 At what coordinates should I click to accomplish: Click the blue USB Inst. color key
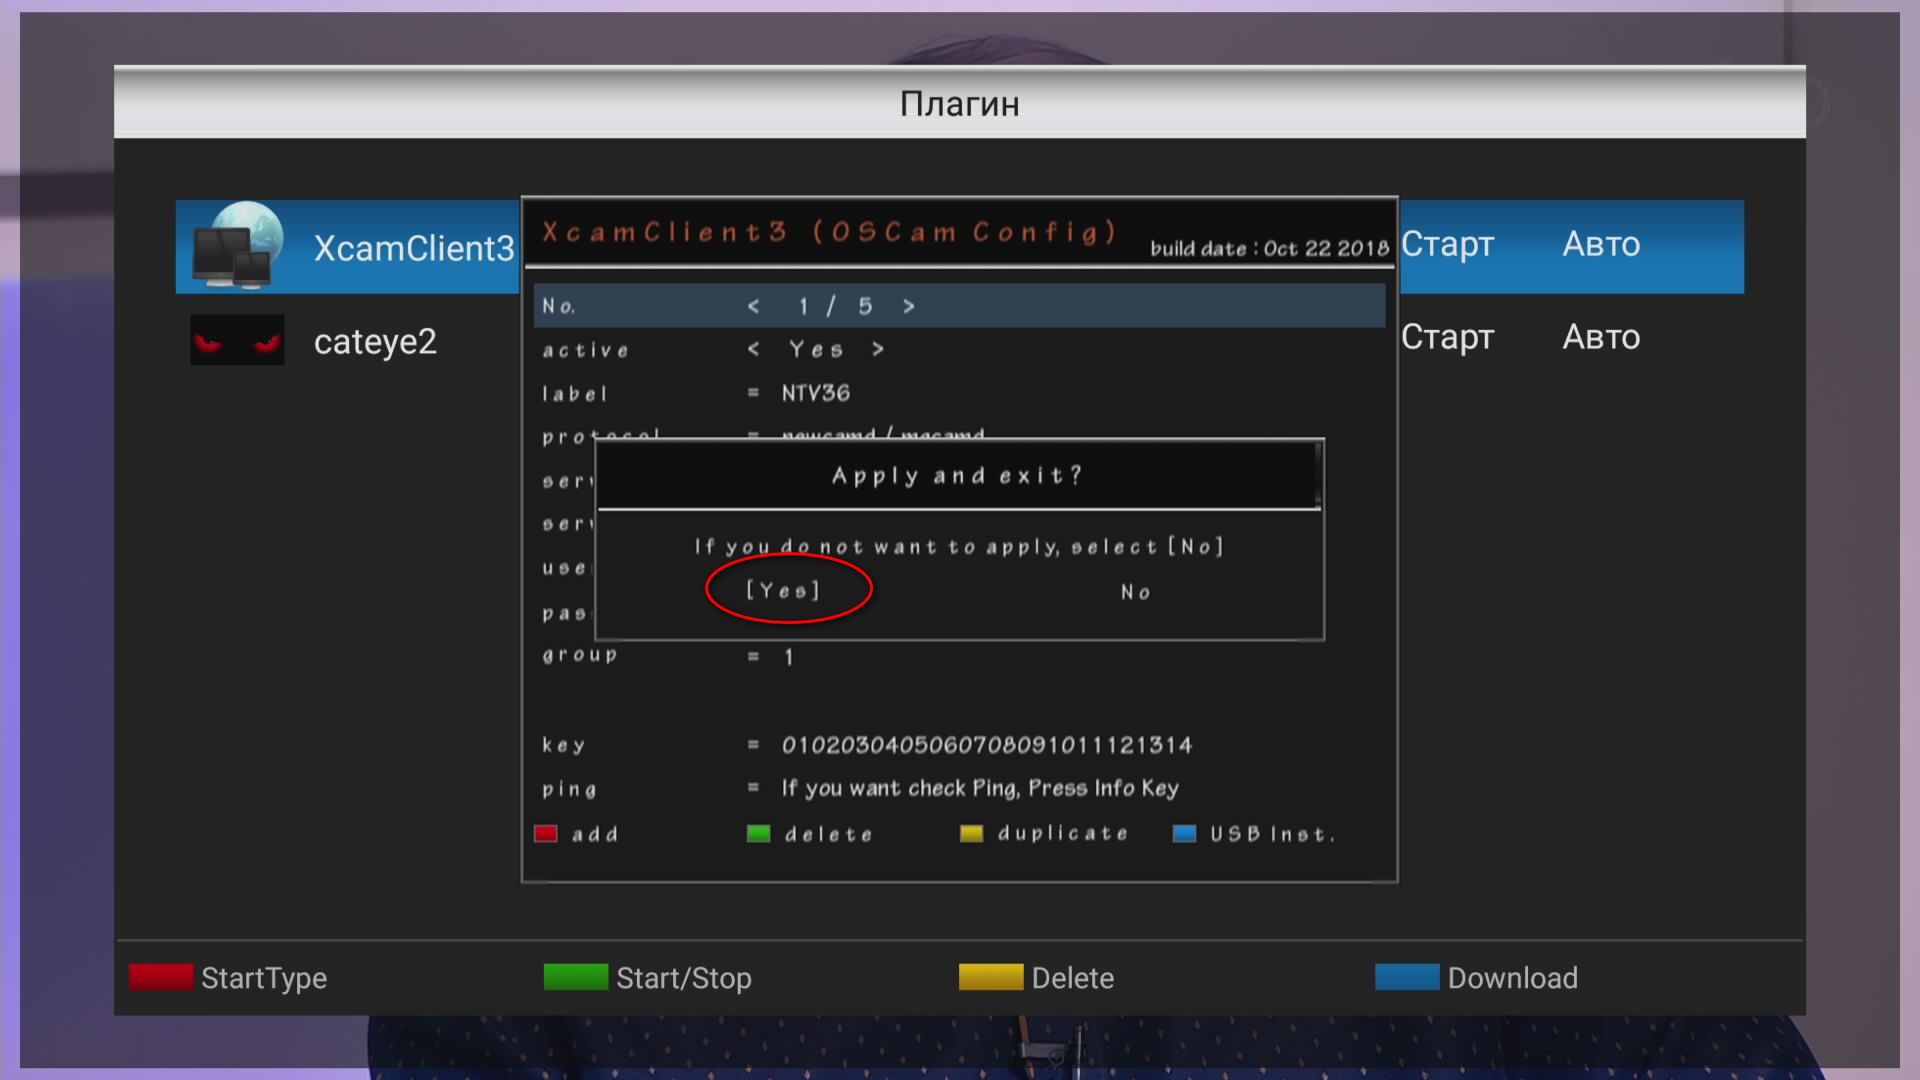pos(1184,834)
